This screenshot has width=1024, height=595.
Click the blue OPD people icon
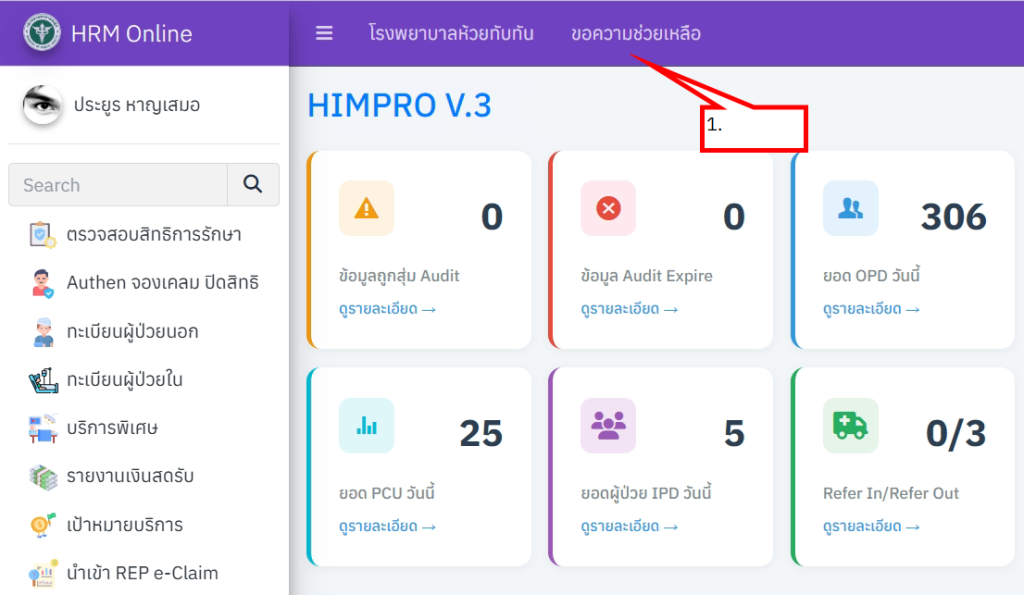(850, 208)
